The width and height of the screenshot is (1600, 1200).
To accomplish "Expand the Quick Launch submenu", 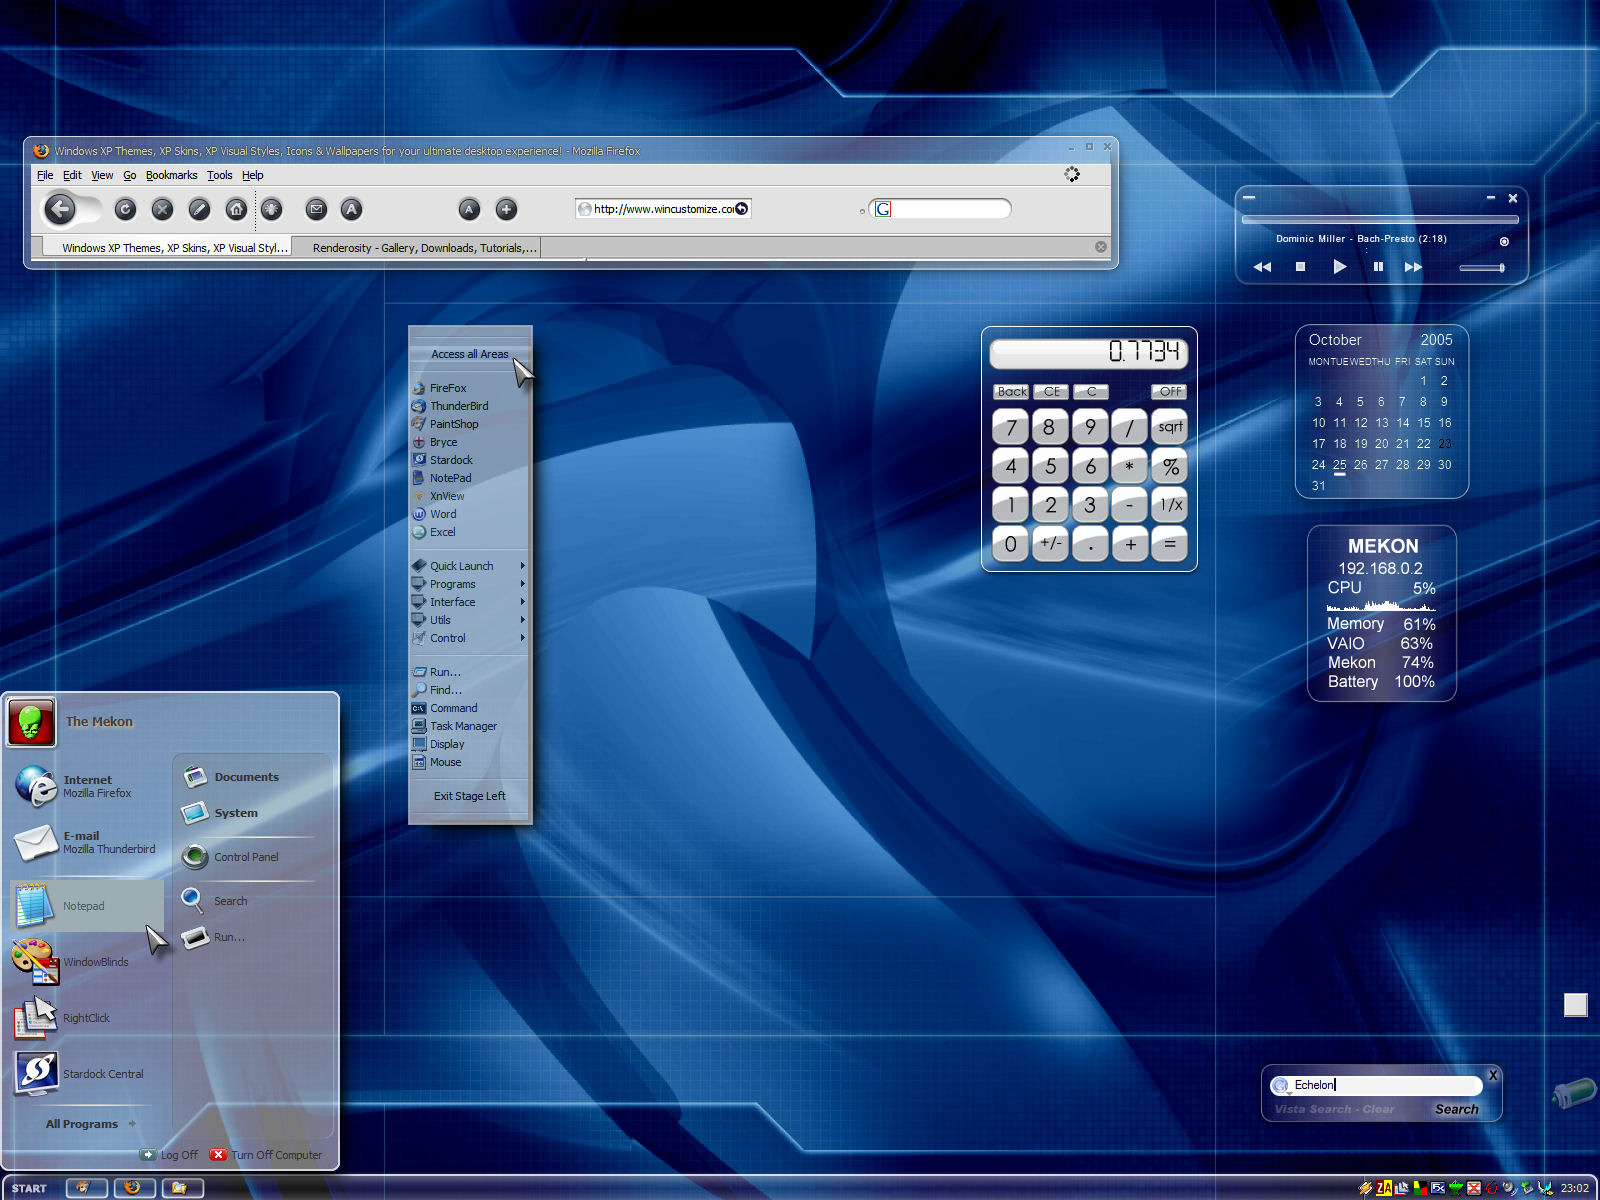I will tap(469, 566).
